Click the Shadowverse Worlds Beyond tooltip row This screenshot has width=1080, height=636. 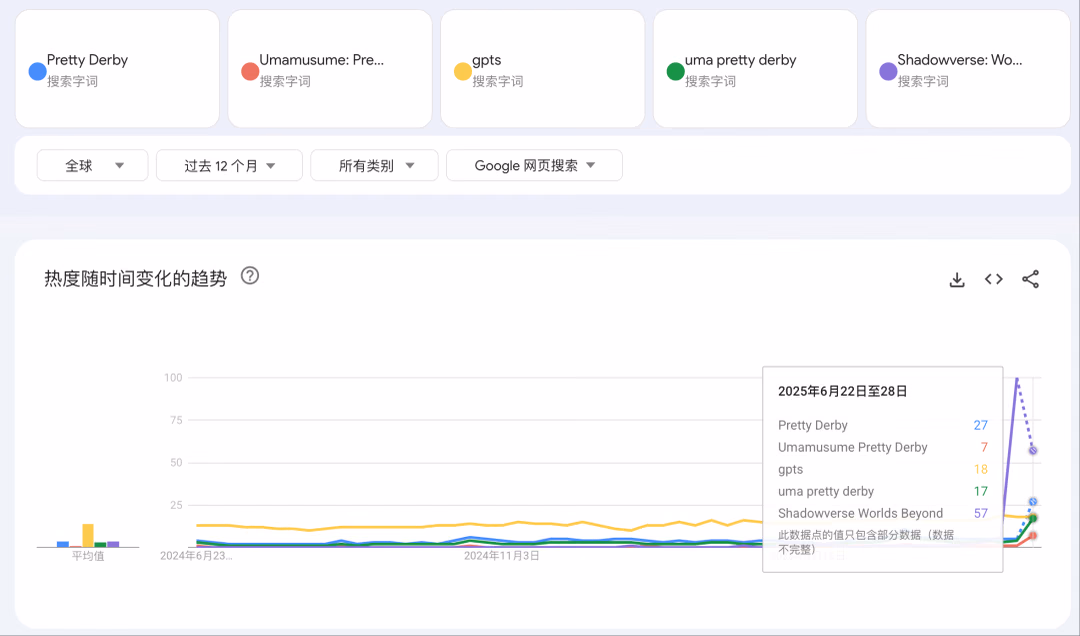point(883,513)
